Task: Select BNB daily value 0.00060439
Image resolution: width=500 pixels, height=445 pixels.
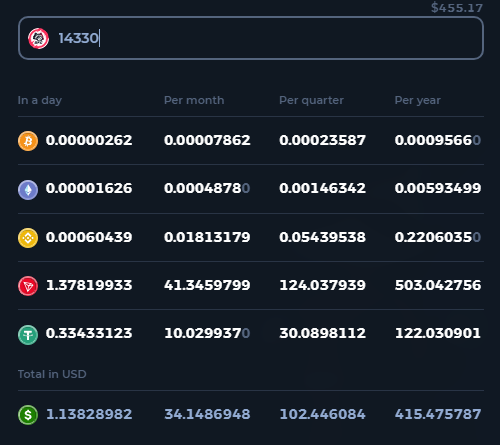Action: (x=89, y=237)
